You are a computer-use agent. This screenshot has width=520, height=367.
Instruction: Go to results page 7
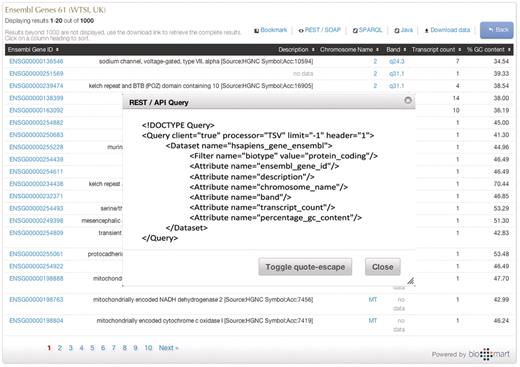pos(114,348)
